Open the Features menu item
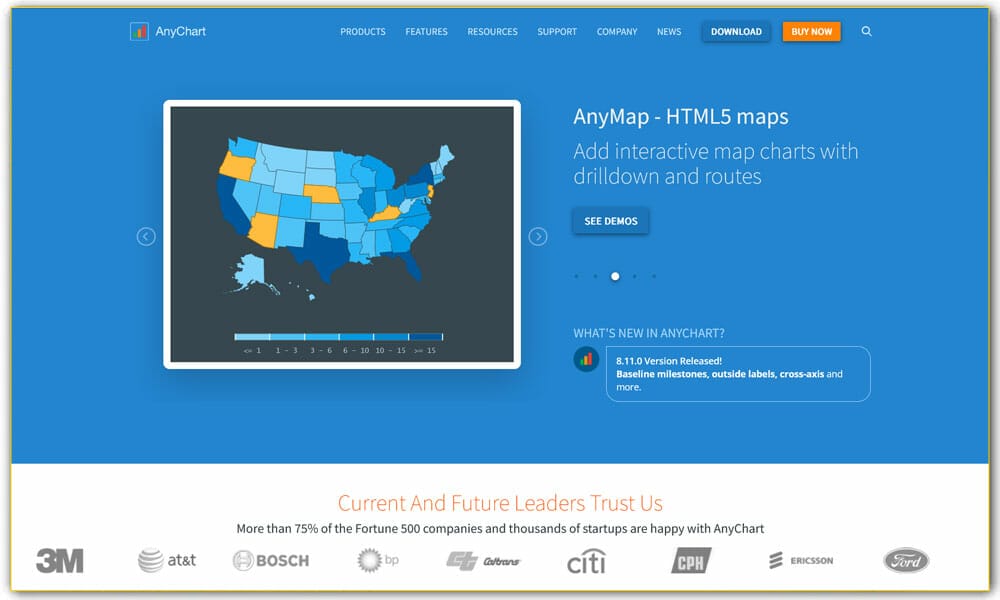 click(426, 32)
